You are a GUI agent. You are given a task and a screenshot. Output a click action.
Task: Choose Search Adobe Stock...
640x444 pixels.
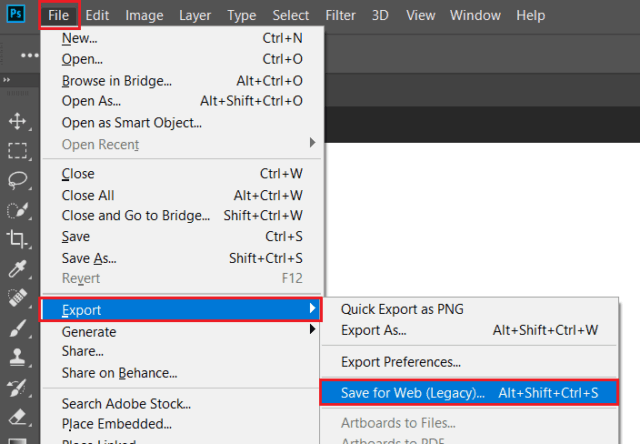coord(180,404)
